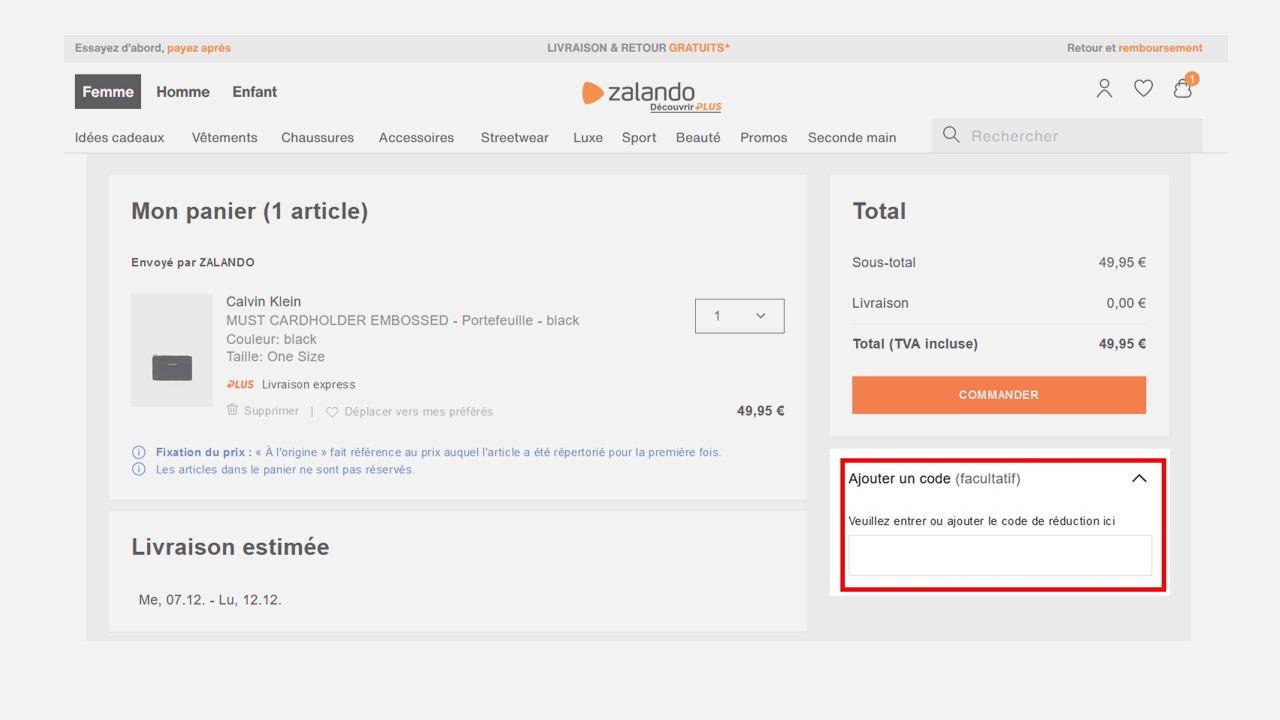Open the shopping bag icon

coord(1184,87)
